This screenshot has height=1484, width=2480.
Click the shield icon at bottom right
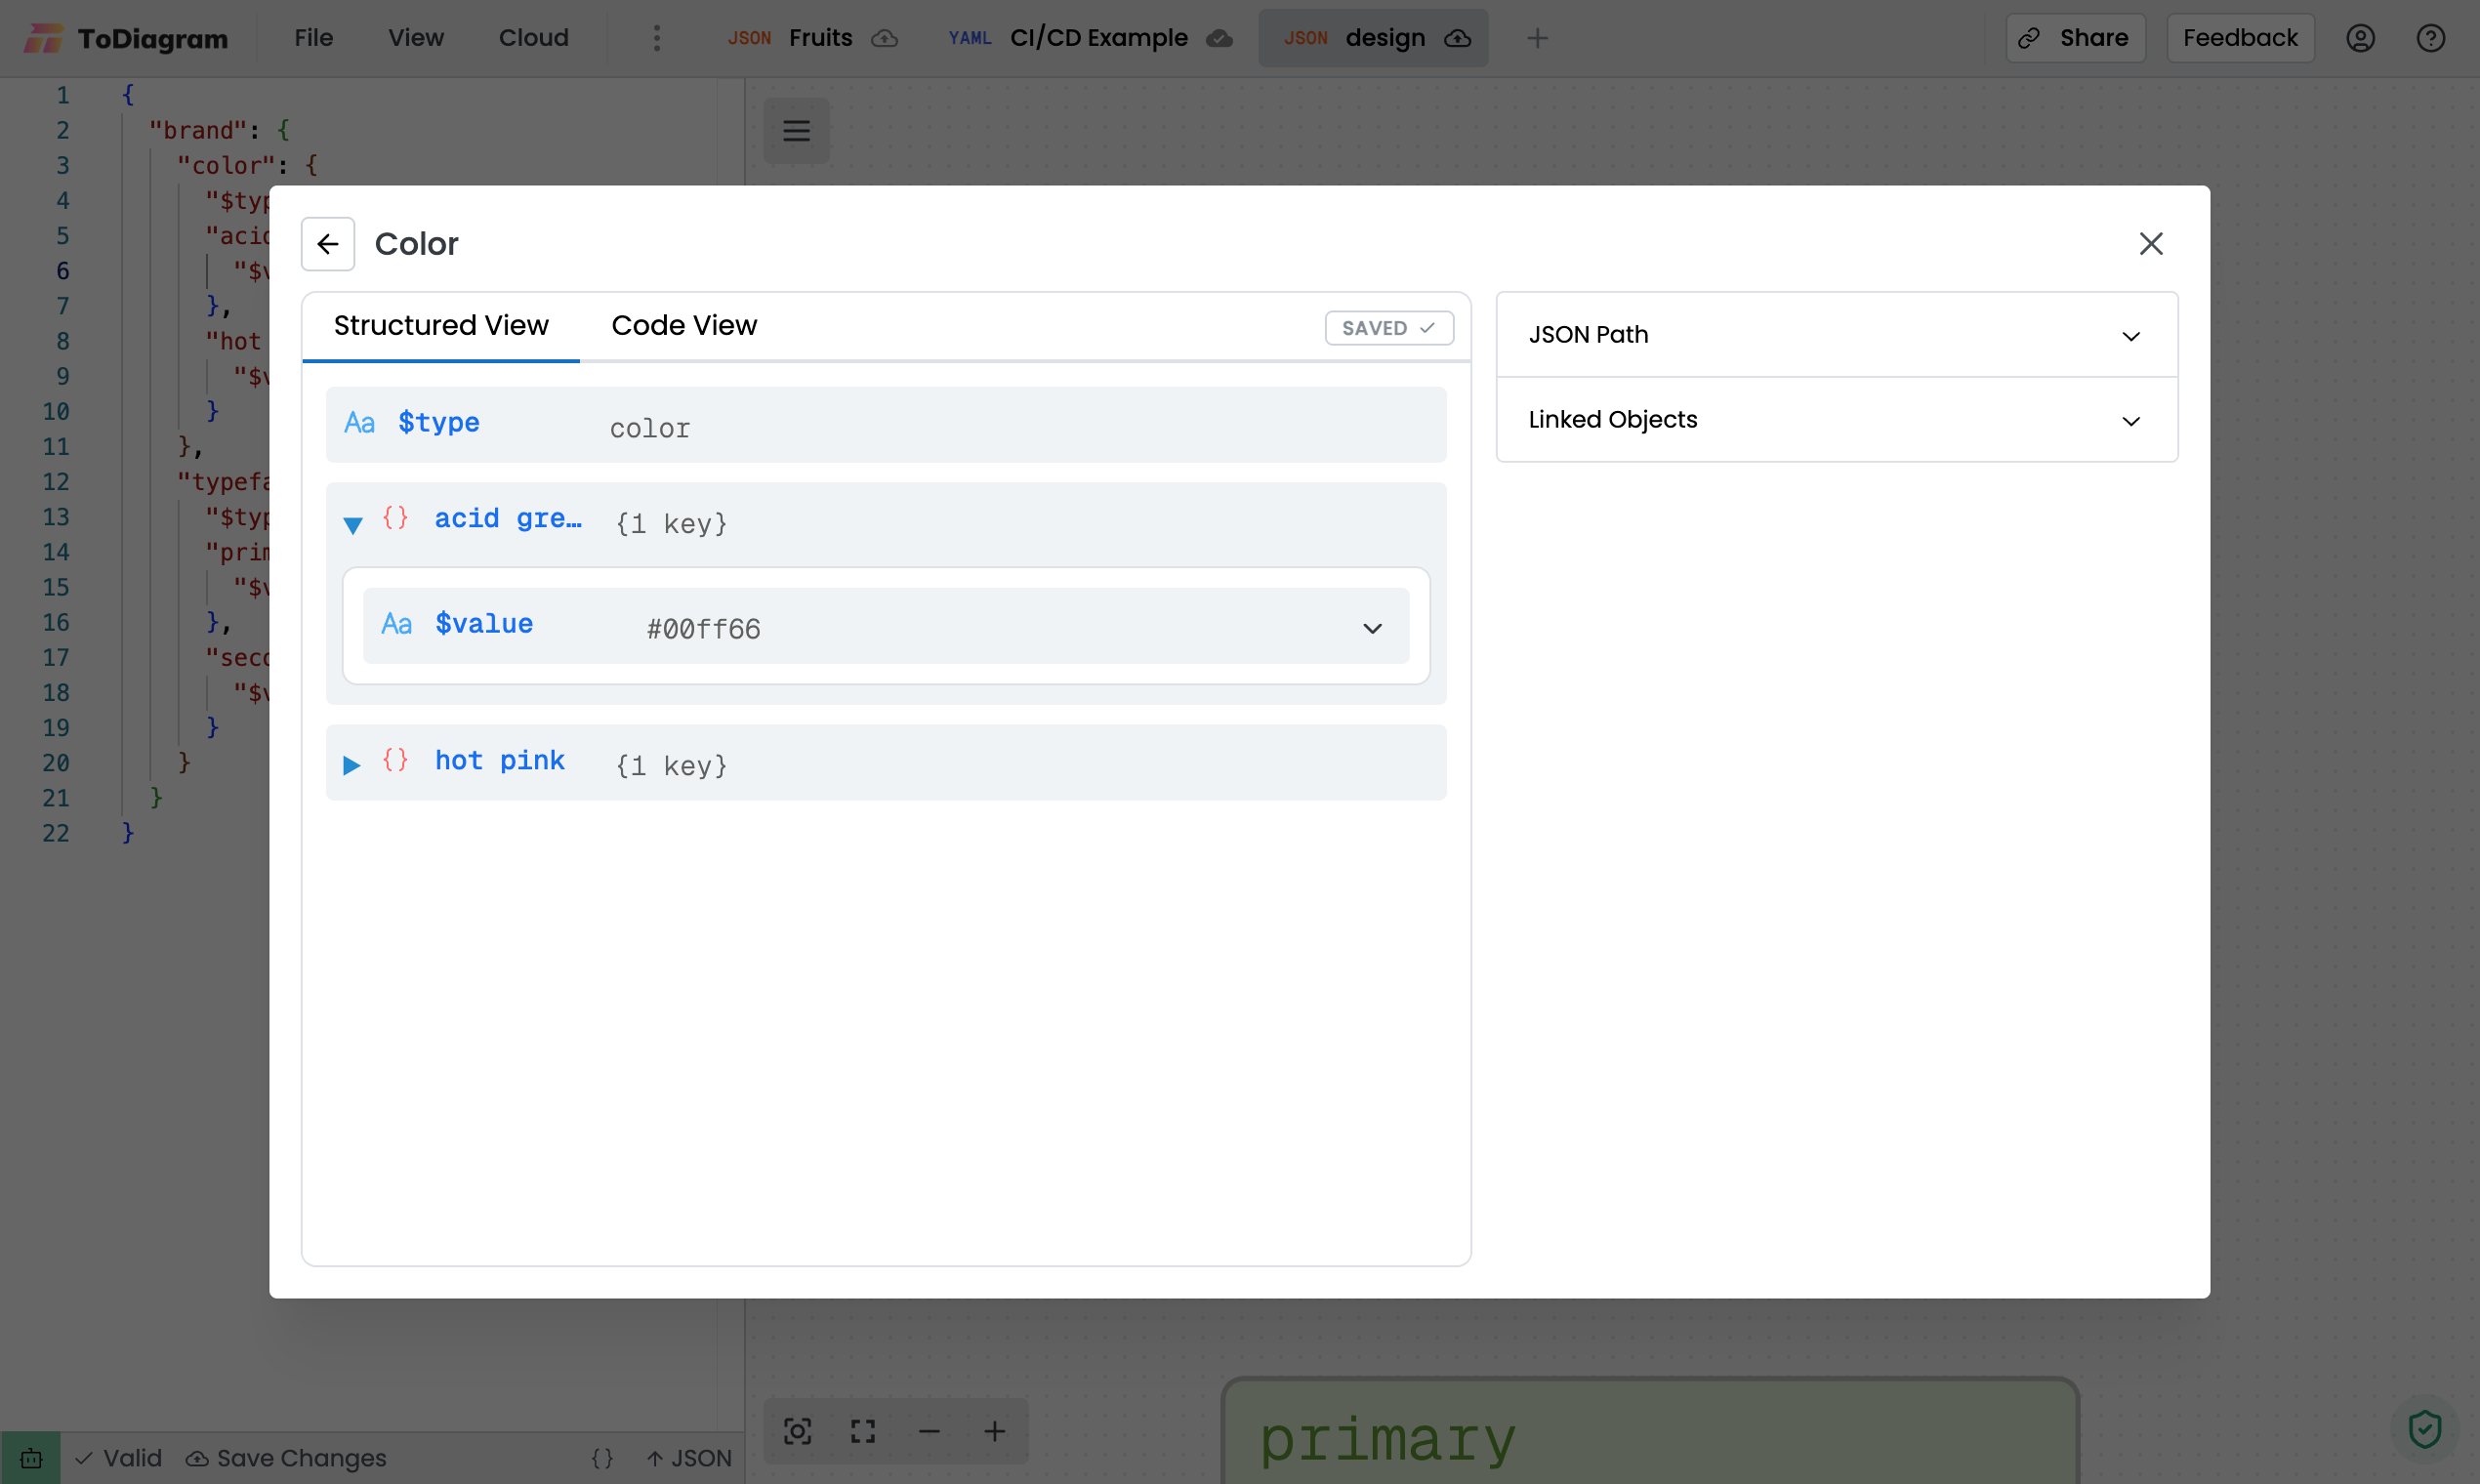click(x=2424, y=1428)
